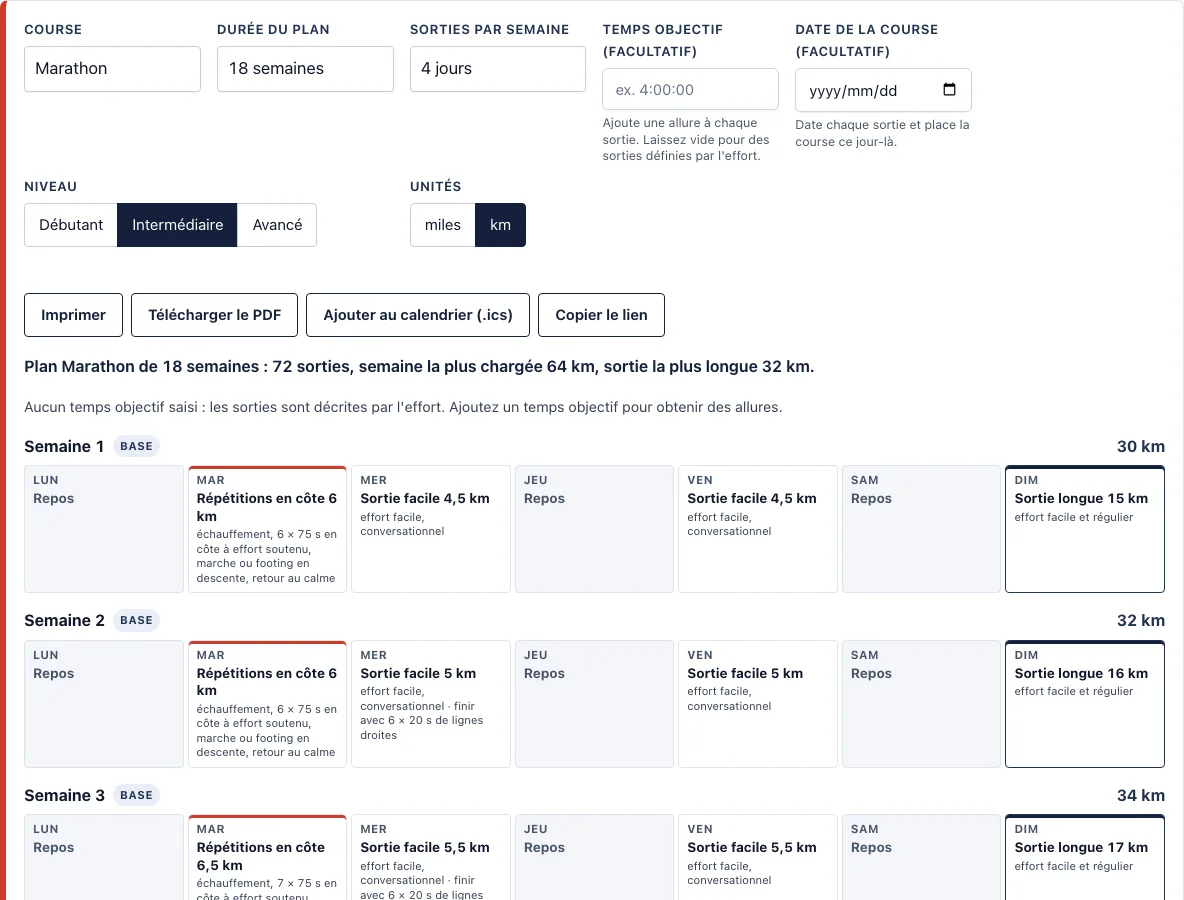
Task: Switch units to km
Action: (x=500, y=225)
